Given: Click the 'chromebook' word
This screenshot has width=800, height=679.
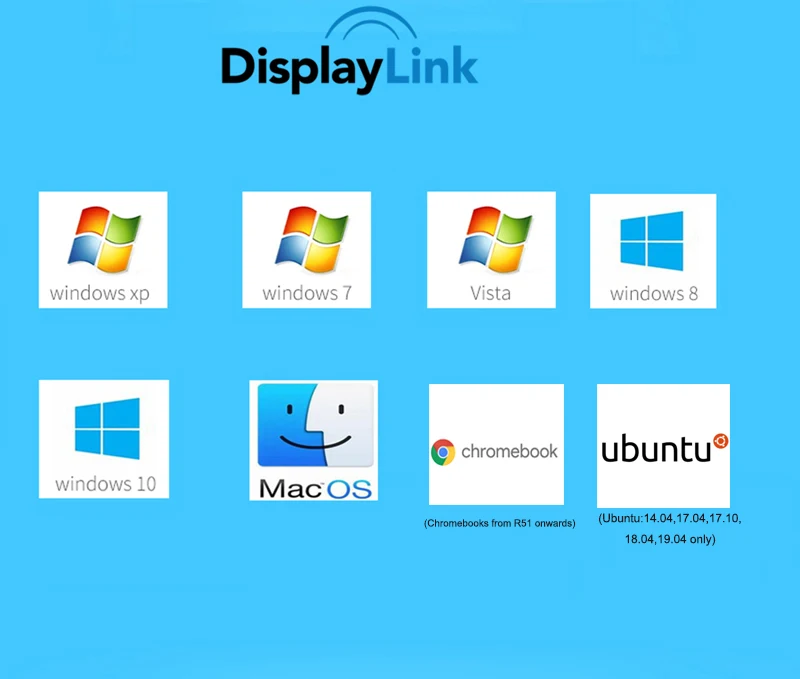Looking at the screenshot, I should [509, 451].
